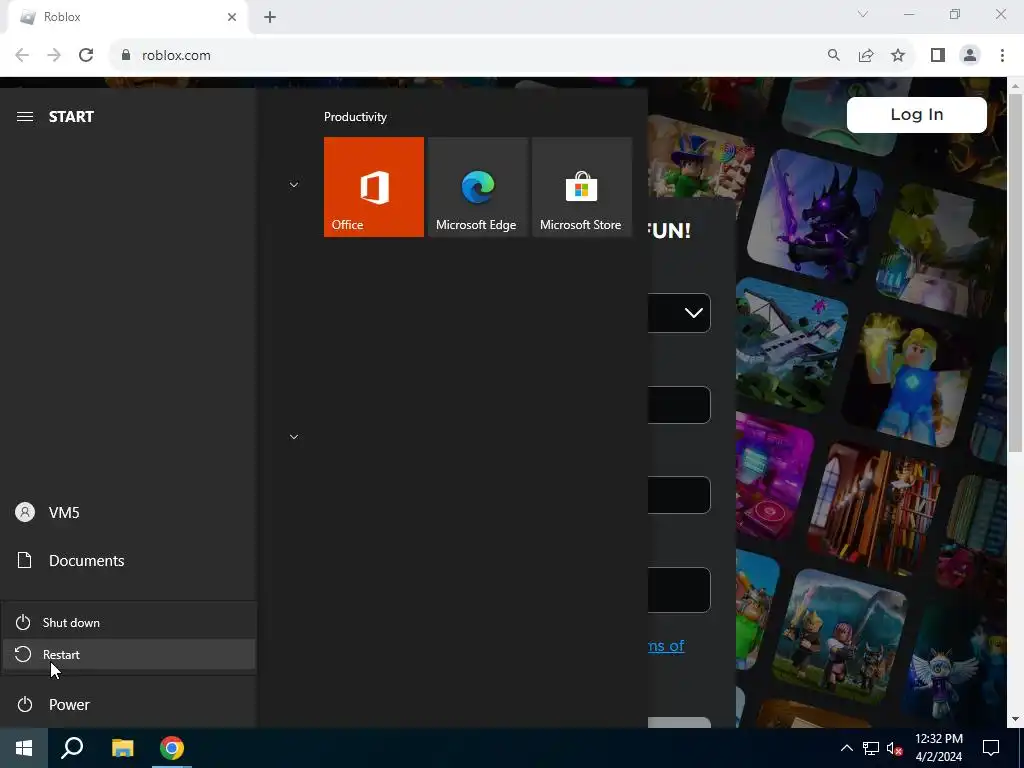Open taskbar Search magnifier
This screenshot has width=1024, height=768.
click(72, 748)
